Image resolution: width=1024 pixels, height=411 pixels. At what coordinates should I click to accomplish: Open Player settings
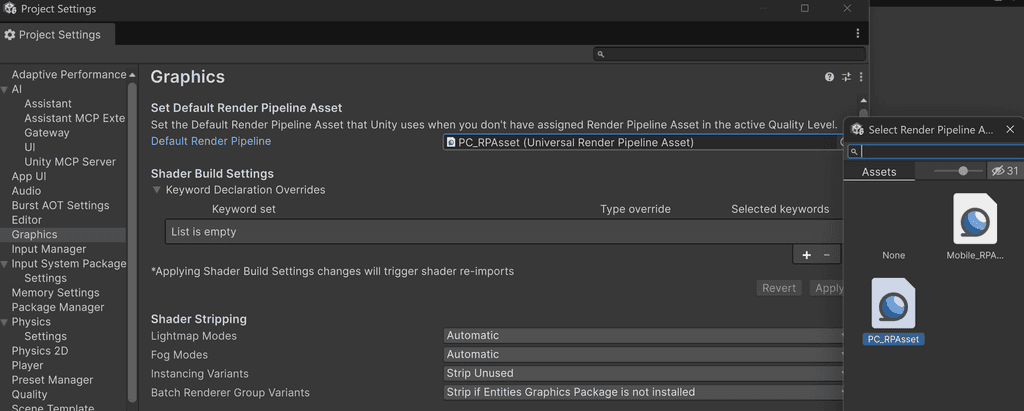click(x=27, y=365)
